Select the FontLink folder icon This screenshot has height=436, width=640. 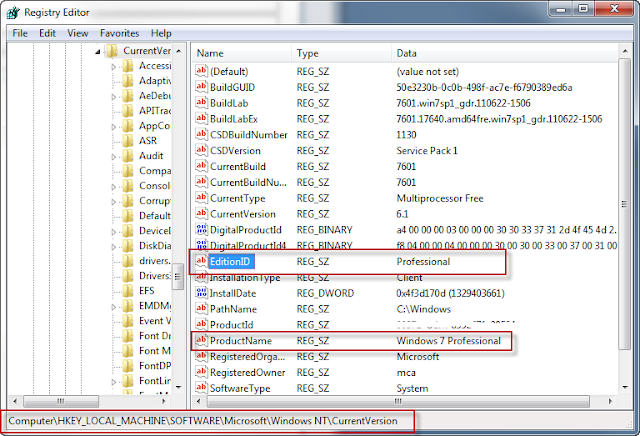pos(128,381)
